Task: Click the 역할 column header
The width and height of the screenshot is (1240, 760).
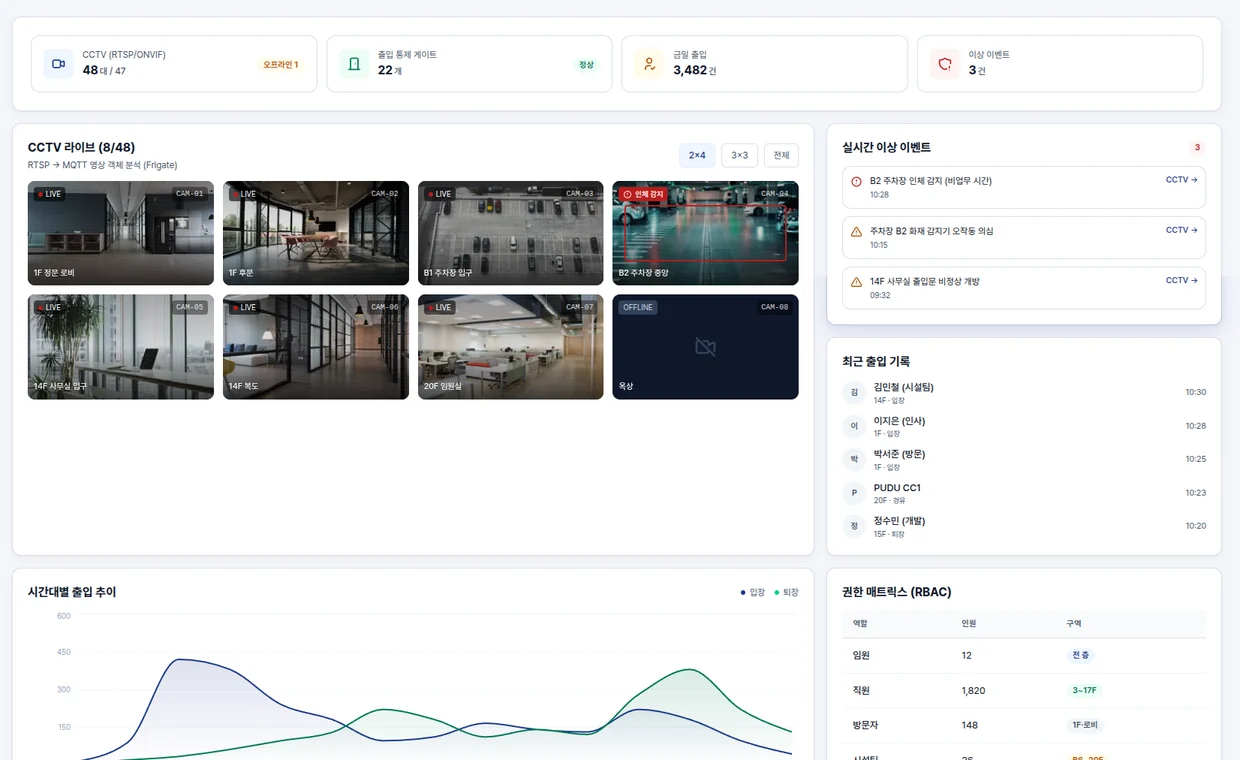Action: [861, 624]
